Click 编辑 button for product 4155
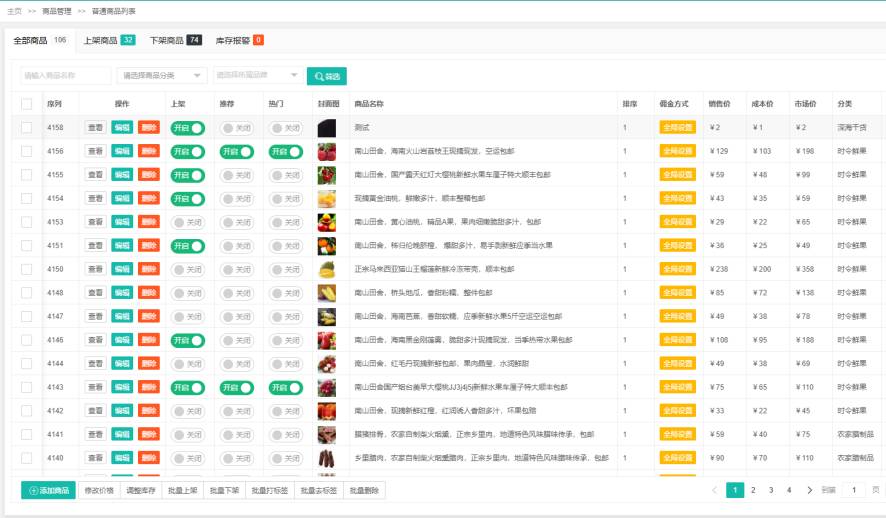Image resolution: width=886 pixels, height=518 pixels. [x=121, y=175]
